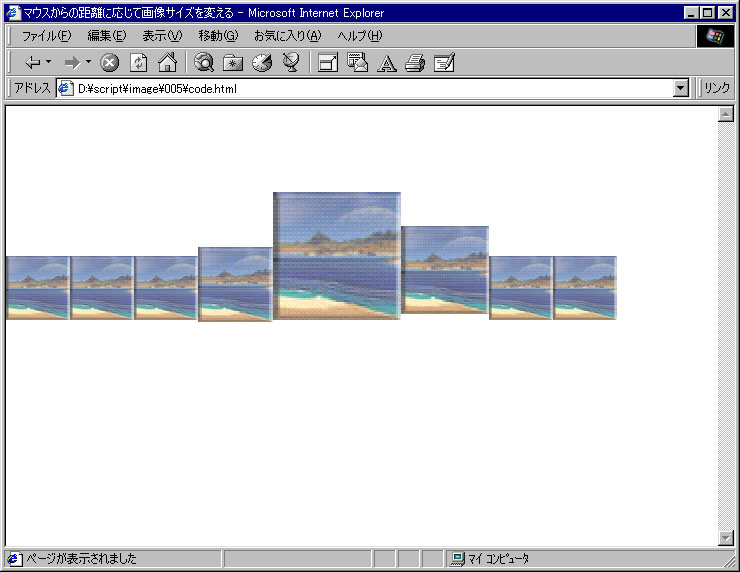This screenshot has width=740, height=572.
Task: Click the second beach image from left
Action: tap(102, 288)
